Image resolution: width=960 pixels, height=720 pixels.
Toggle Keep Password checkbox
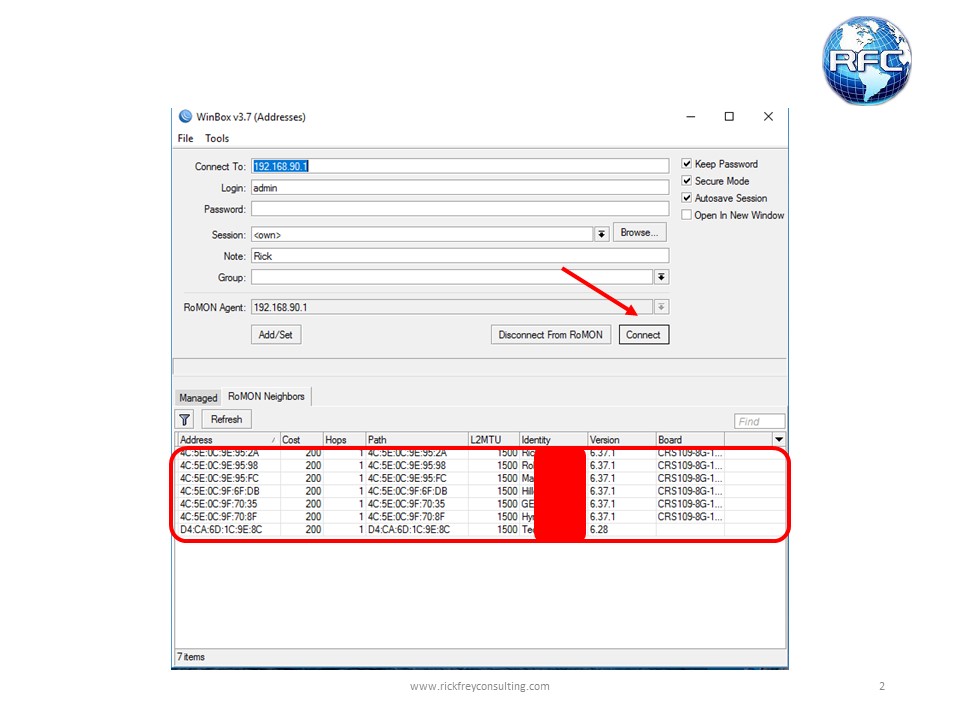(x=686, y=163)
